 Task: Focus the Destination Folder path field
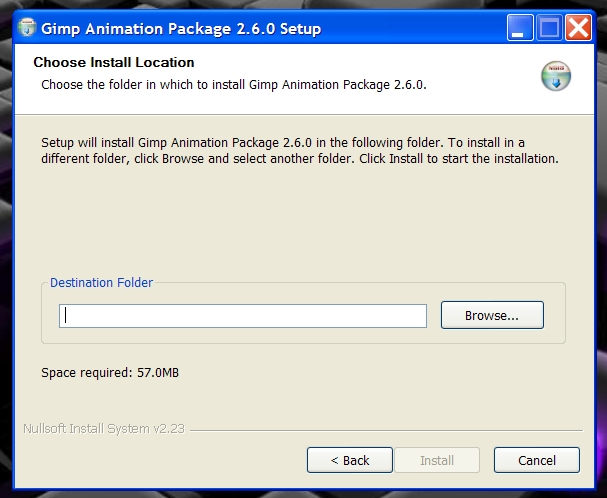(x=243, y=316)
